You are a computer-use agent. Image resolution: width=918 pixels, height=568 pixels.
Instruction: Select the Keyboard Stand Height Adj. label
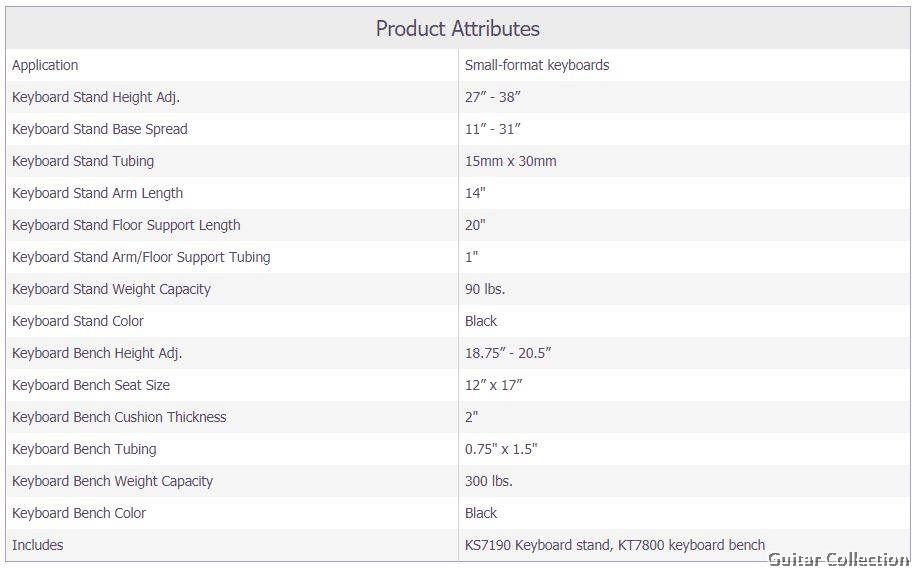pyautogui.click(x=96, y=97)
